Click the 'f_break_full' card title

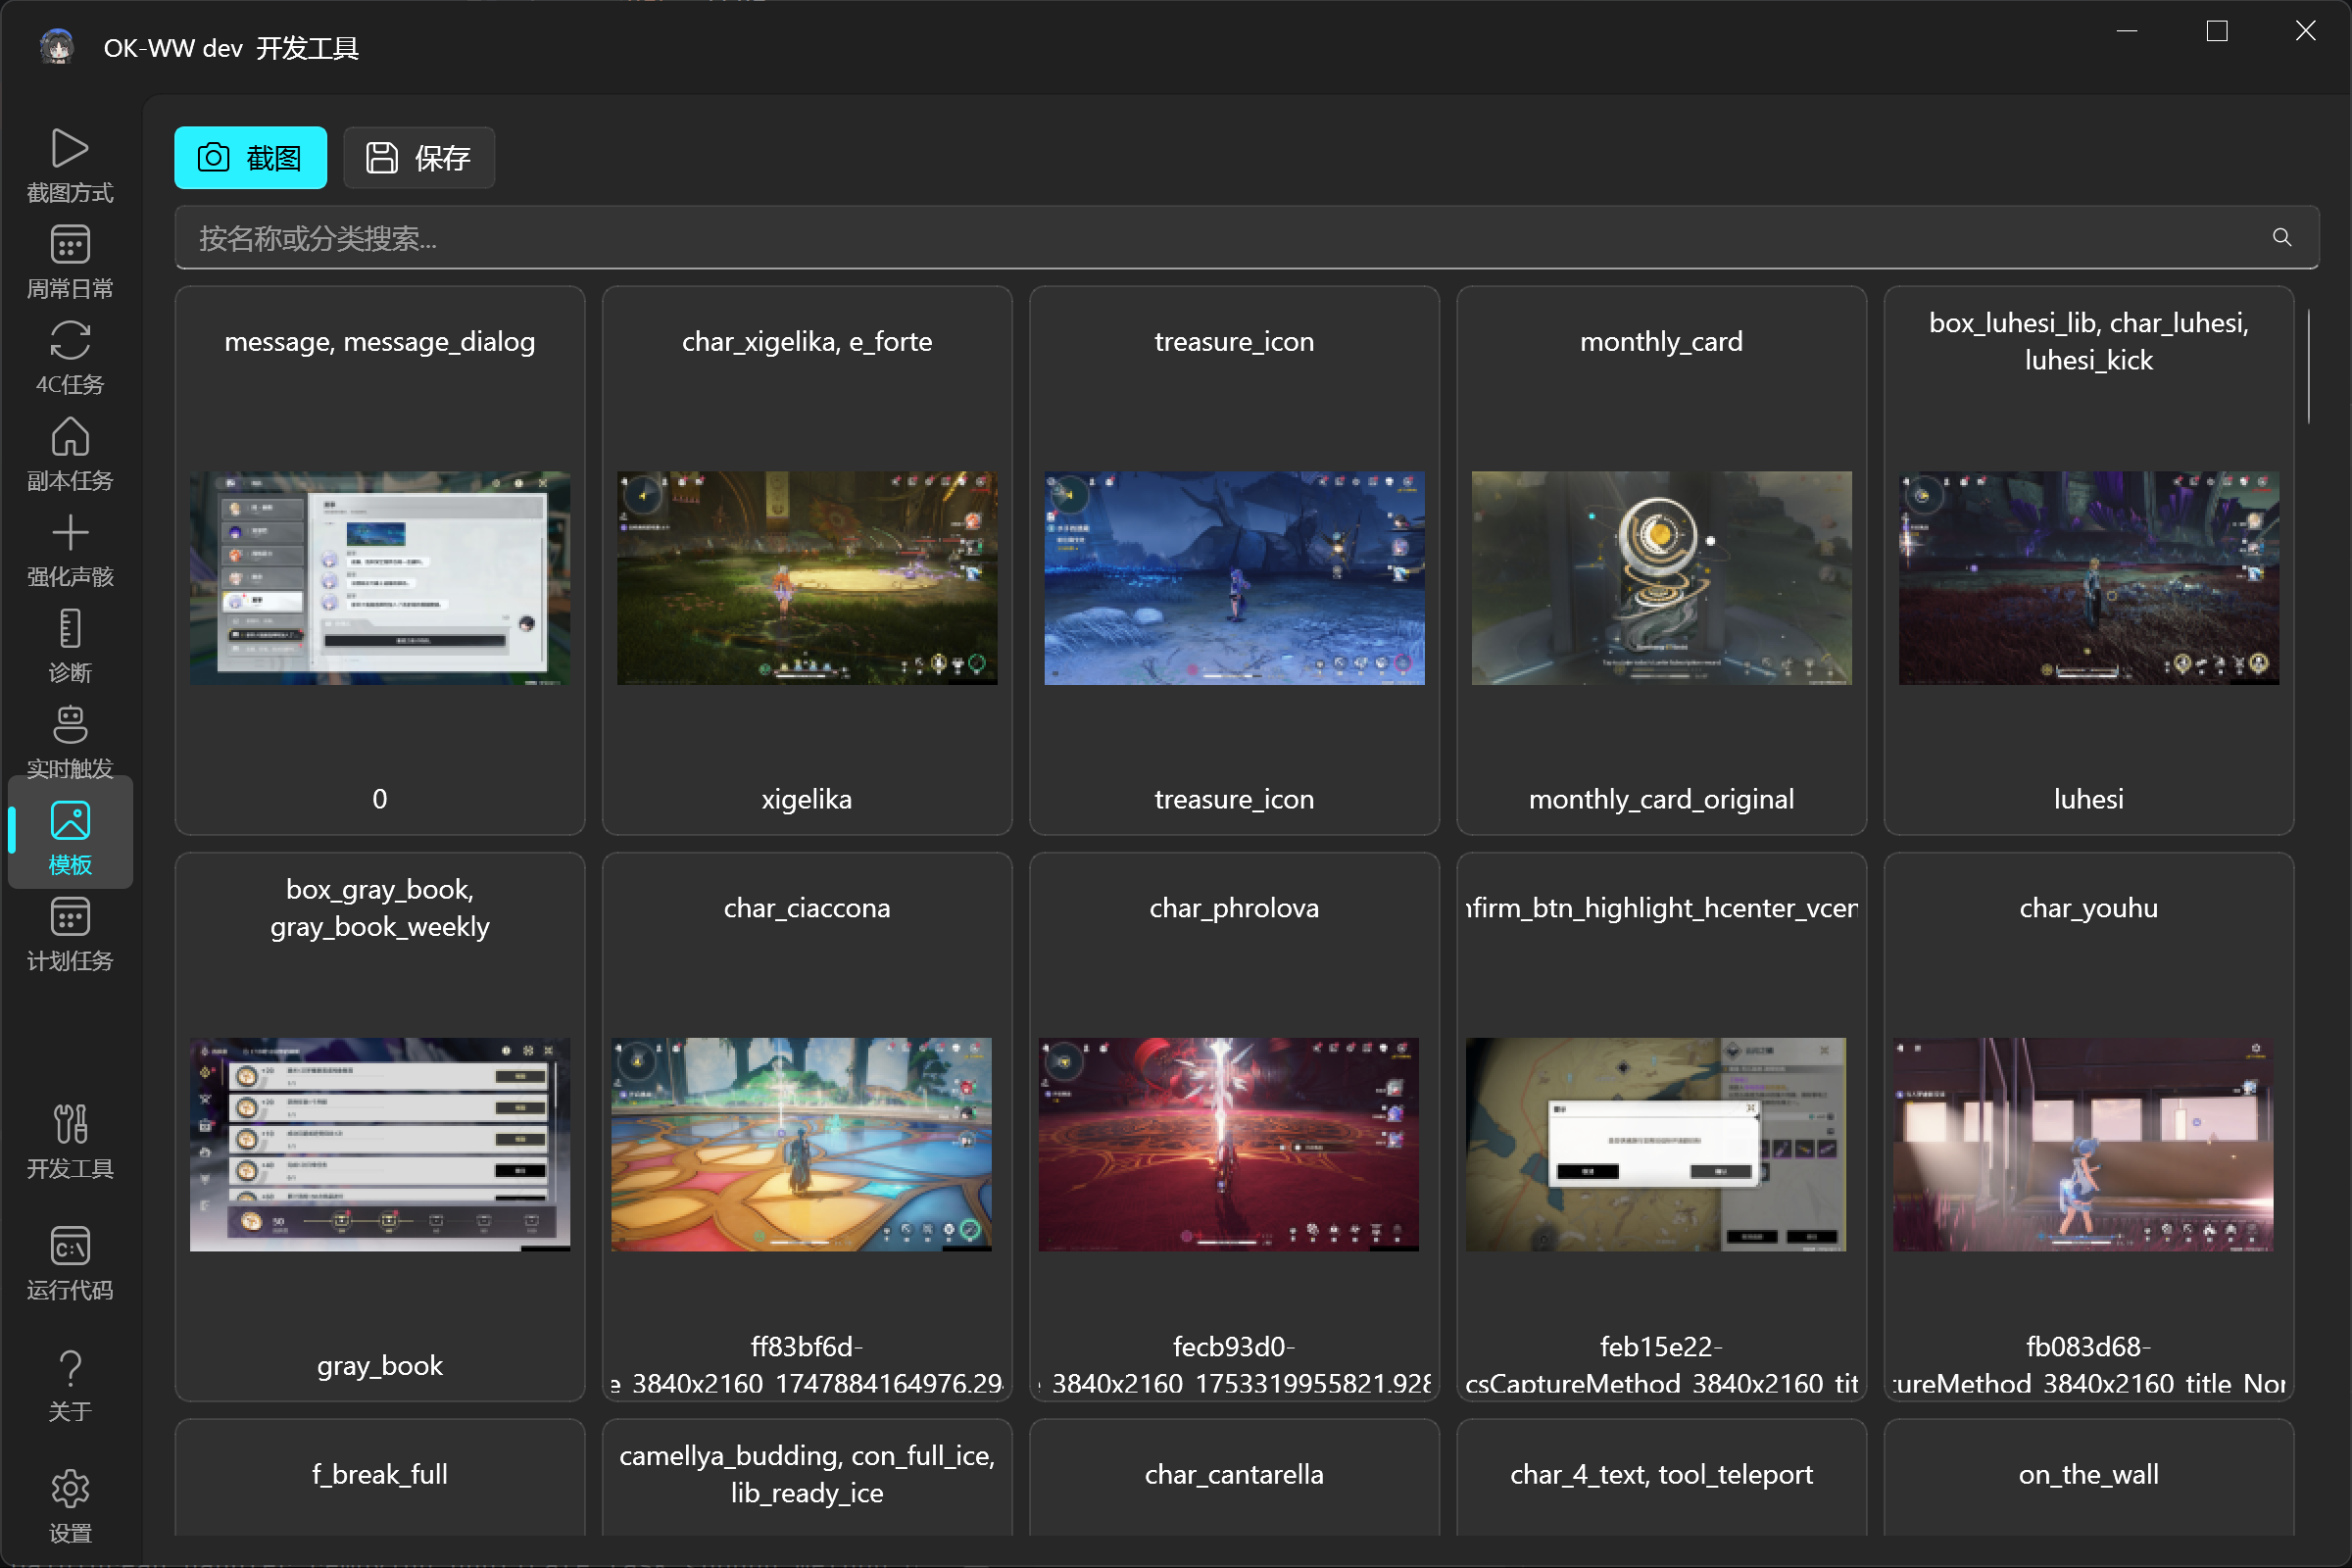380,1474
